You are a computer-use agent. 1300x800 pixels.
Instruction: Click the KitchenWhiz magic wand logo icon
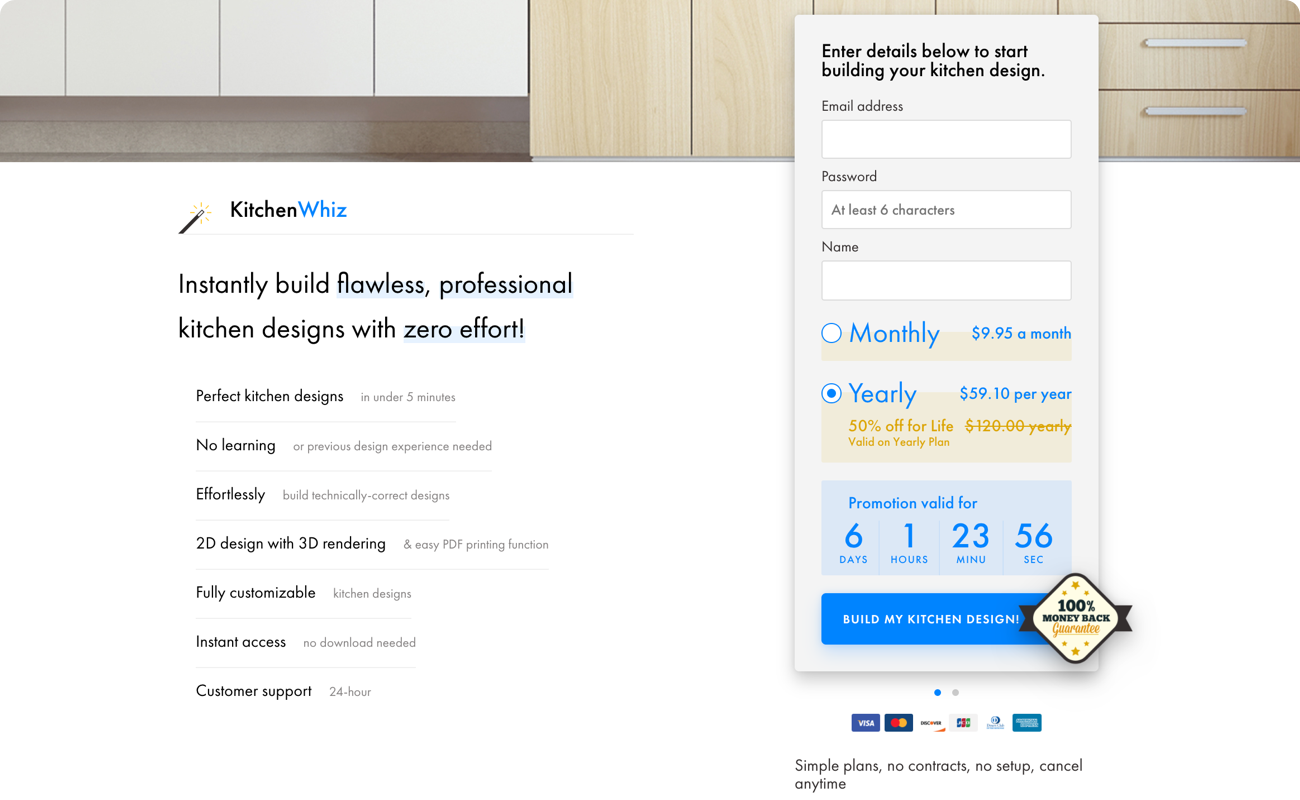click(195, 217)
